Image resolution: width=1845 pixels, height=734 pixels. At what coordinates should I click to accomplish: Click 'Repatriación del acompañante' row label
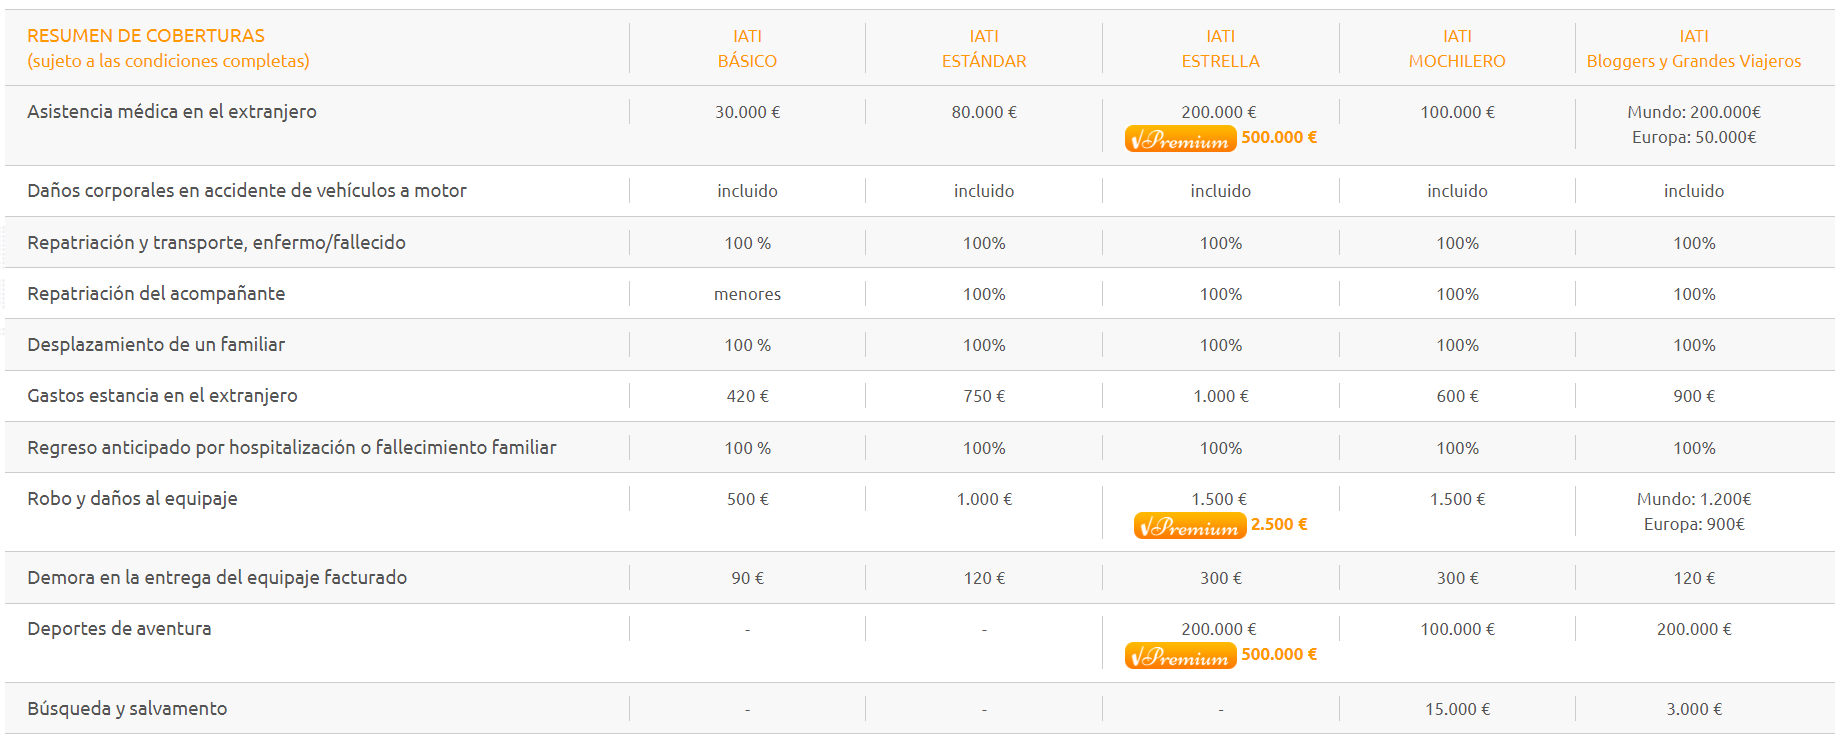click(156, 294)
